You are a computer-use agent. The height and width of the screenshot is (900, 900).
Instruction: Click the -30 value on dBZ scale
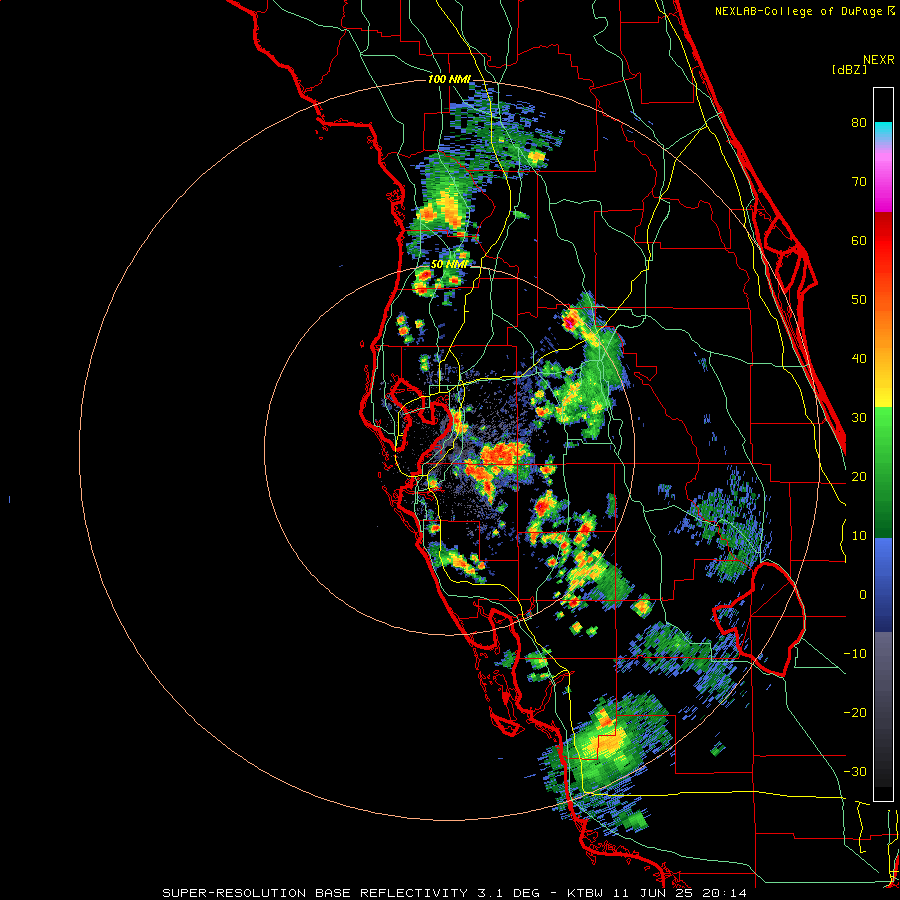[855, 772]
